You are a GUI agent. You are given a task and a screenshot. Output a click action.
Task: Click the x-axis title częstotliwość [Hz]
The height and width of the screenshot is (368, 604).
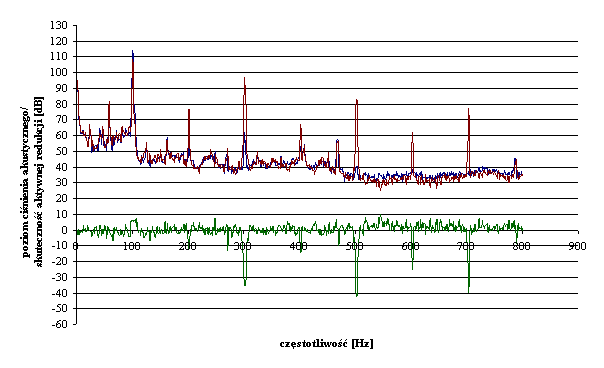click(x=326, y=343)
